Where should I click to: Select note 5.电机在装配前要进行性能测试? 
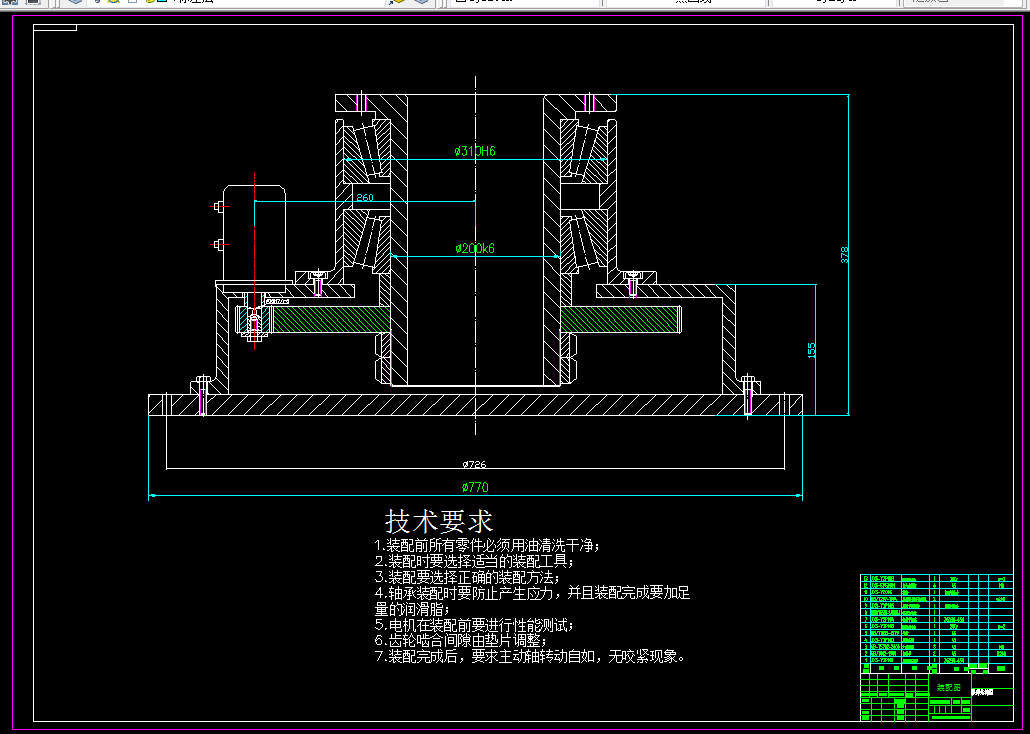click(x=474, y=625)
